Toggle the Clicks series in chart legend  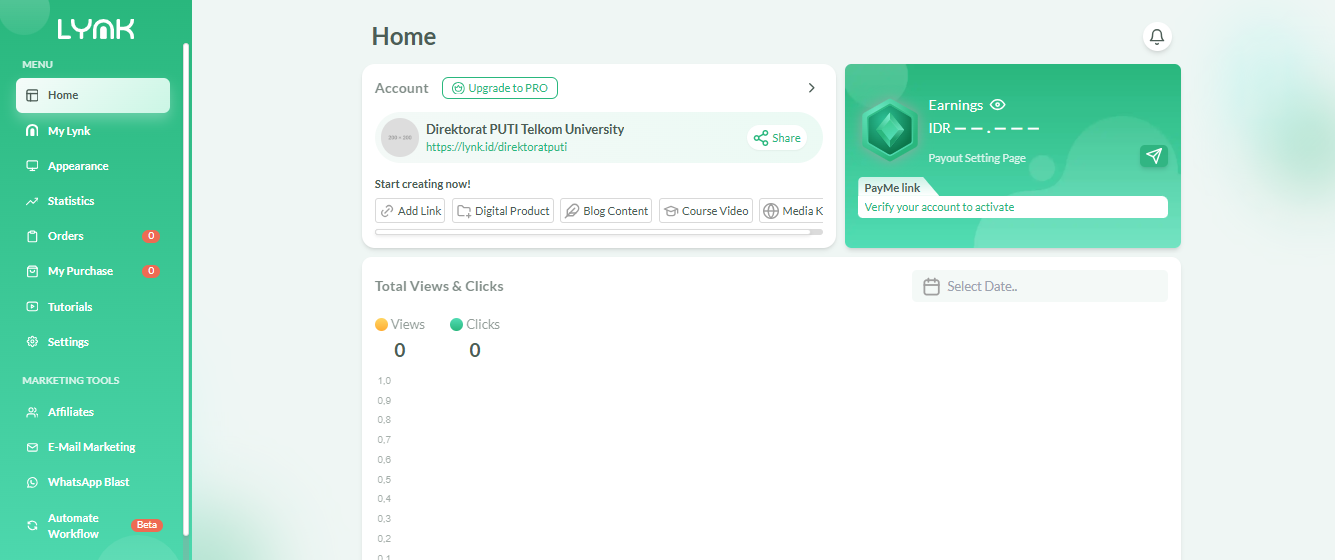475,324
